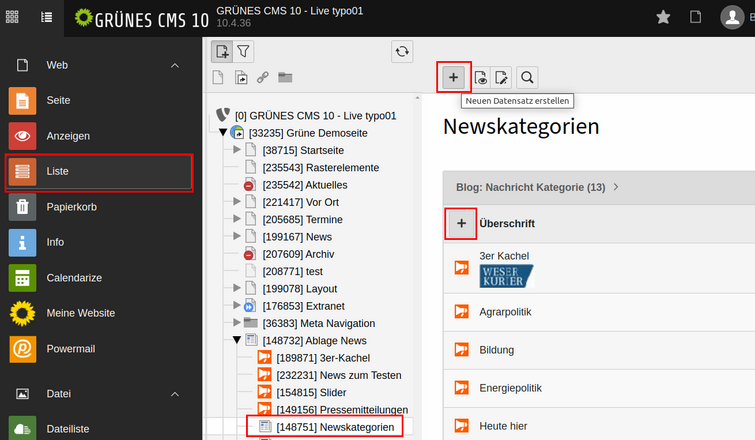Expand the News tree node
Image resolution: width=755 pixels, height=440 pixels.
click(237, 236)
